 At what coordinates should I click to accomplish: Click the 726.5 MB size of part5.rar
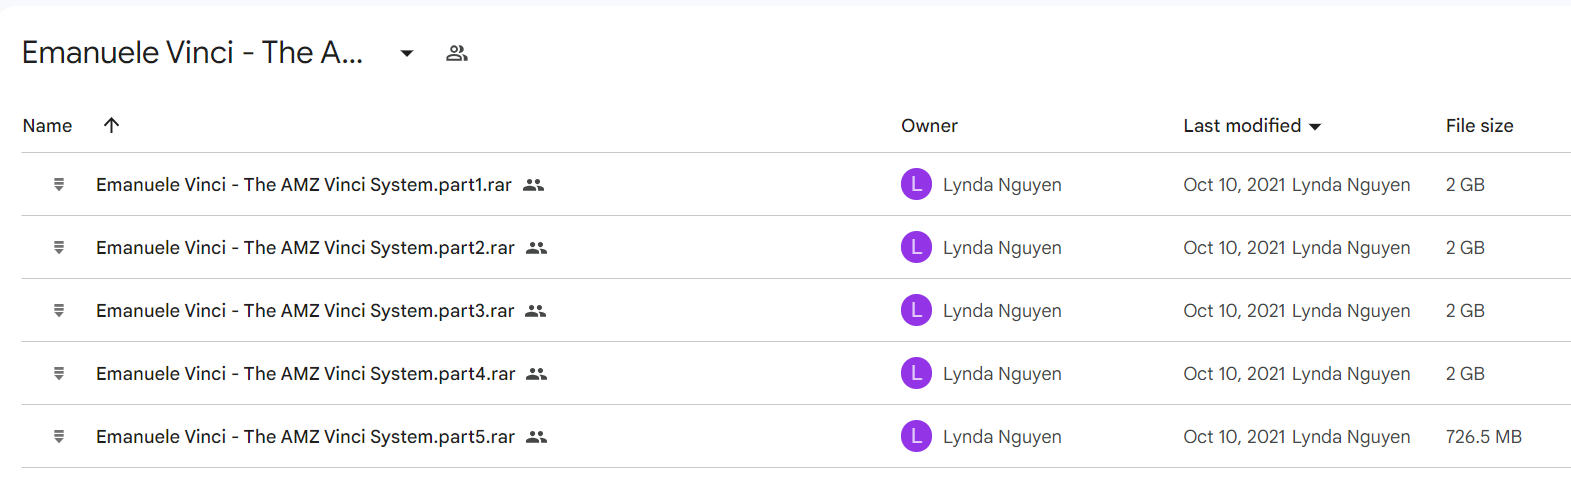pyautogui.click(x=1483, y=436)
